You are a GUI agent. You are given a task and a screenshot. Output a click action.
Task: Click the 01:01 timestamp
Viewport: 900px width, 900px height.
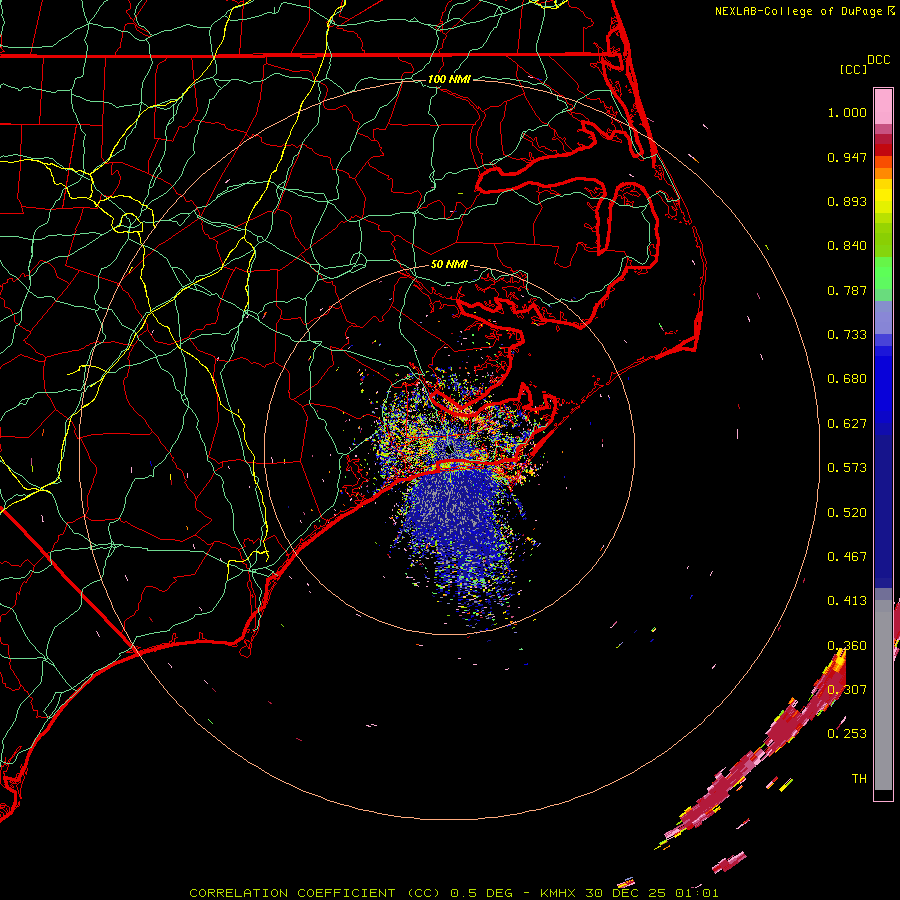[x=696, y=893]
